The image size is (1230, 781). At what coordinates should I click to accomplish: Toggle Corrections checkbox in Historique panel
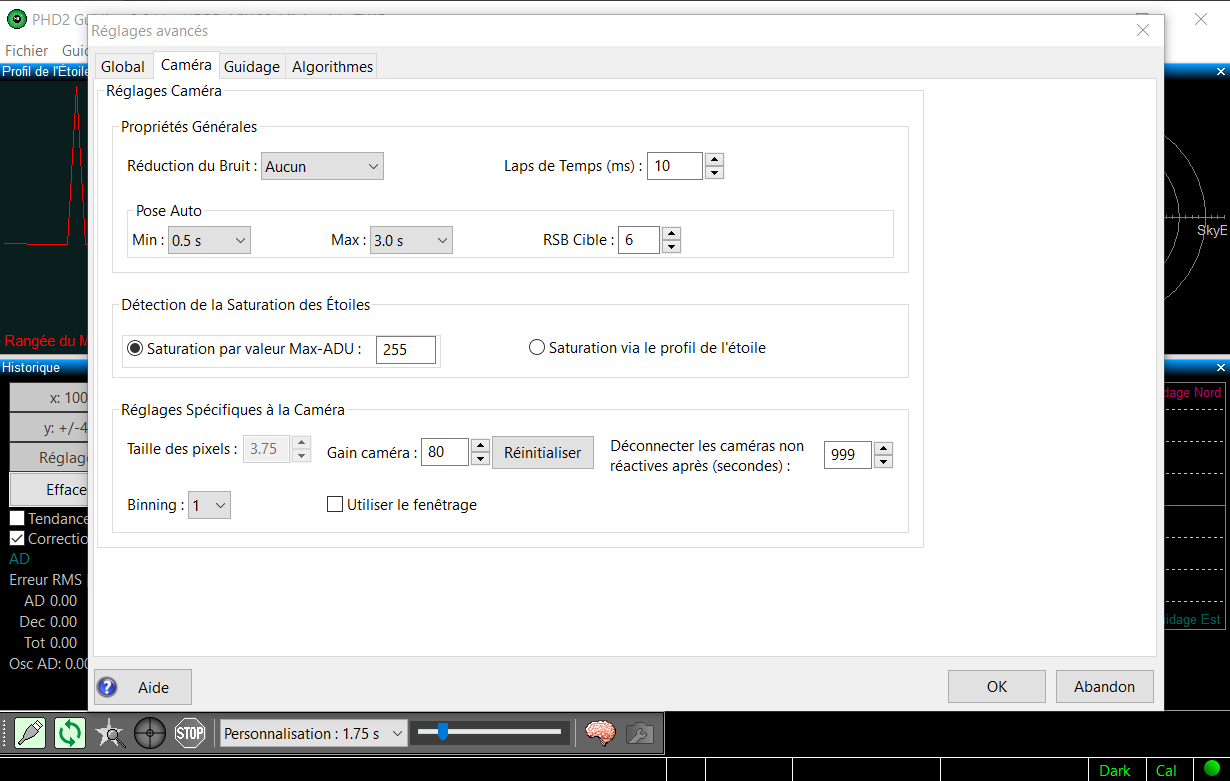tap(17, 538)
